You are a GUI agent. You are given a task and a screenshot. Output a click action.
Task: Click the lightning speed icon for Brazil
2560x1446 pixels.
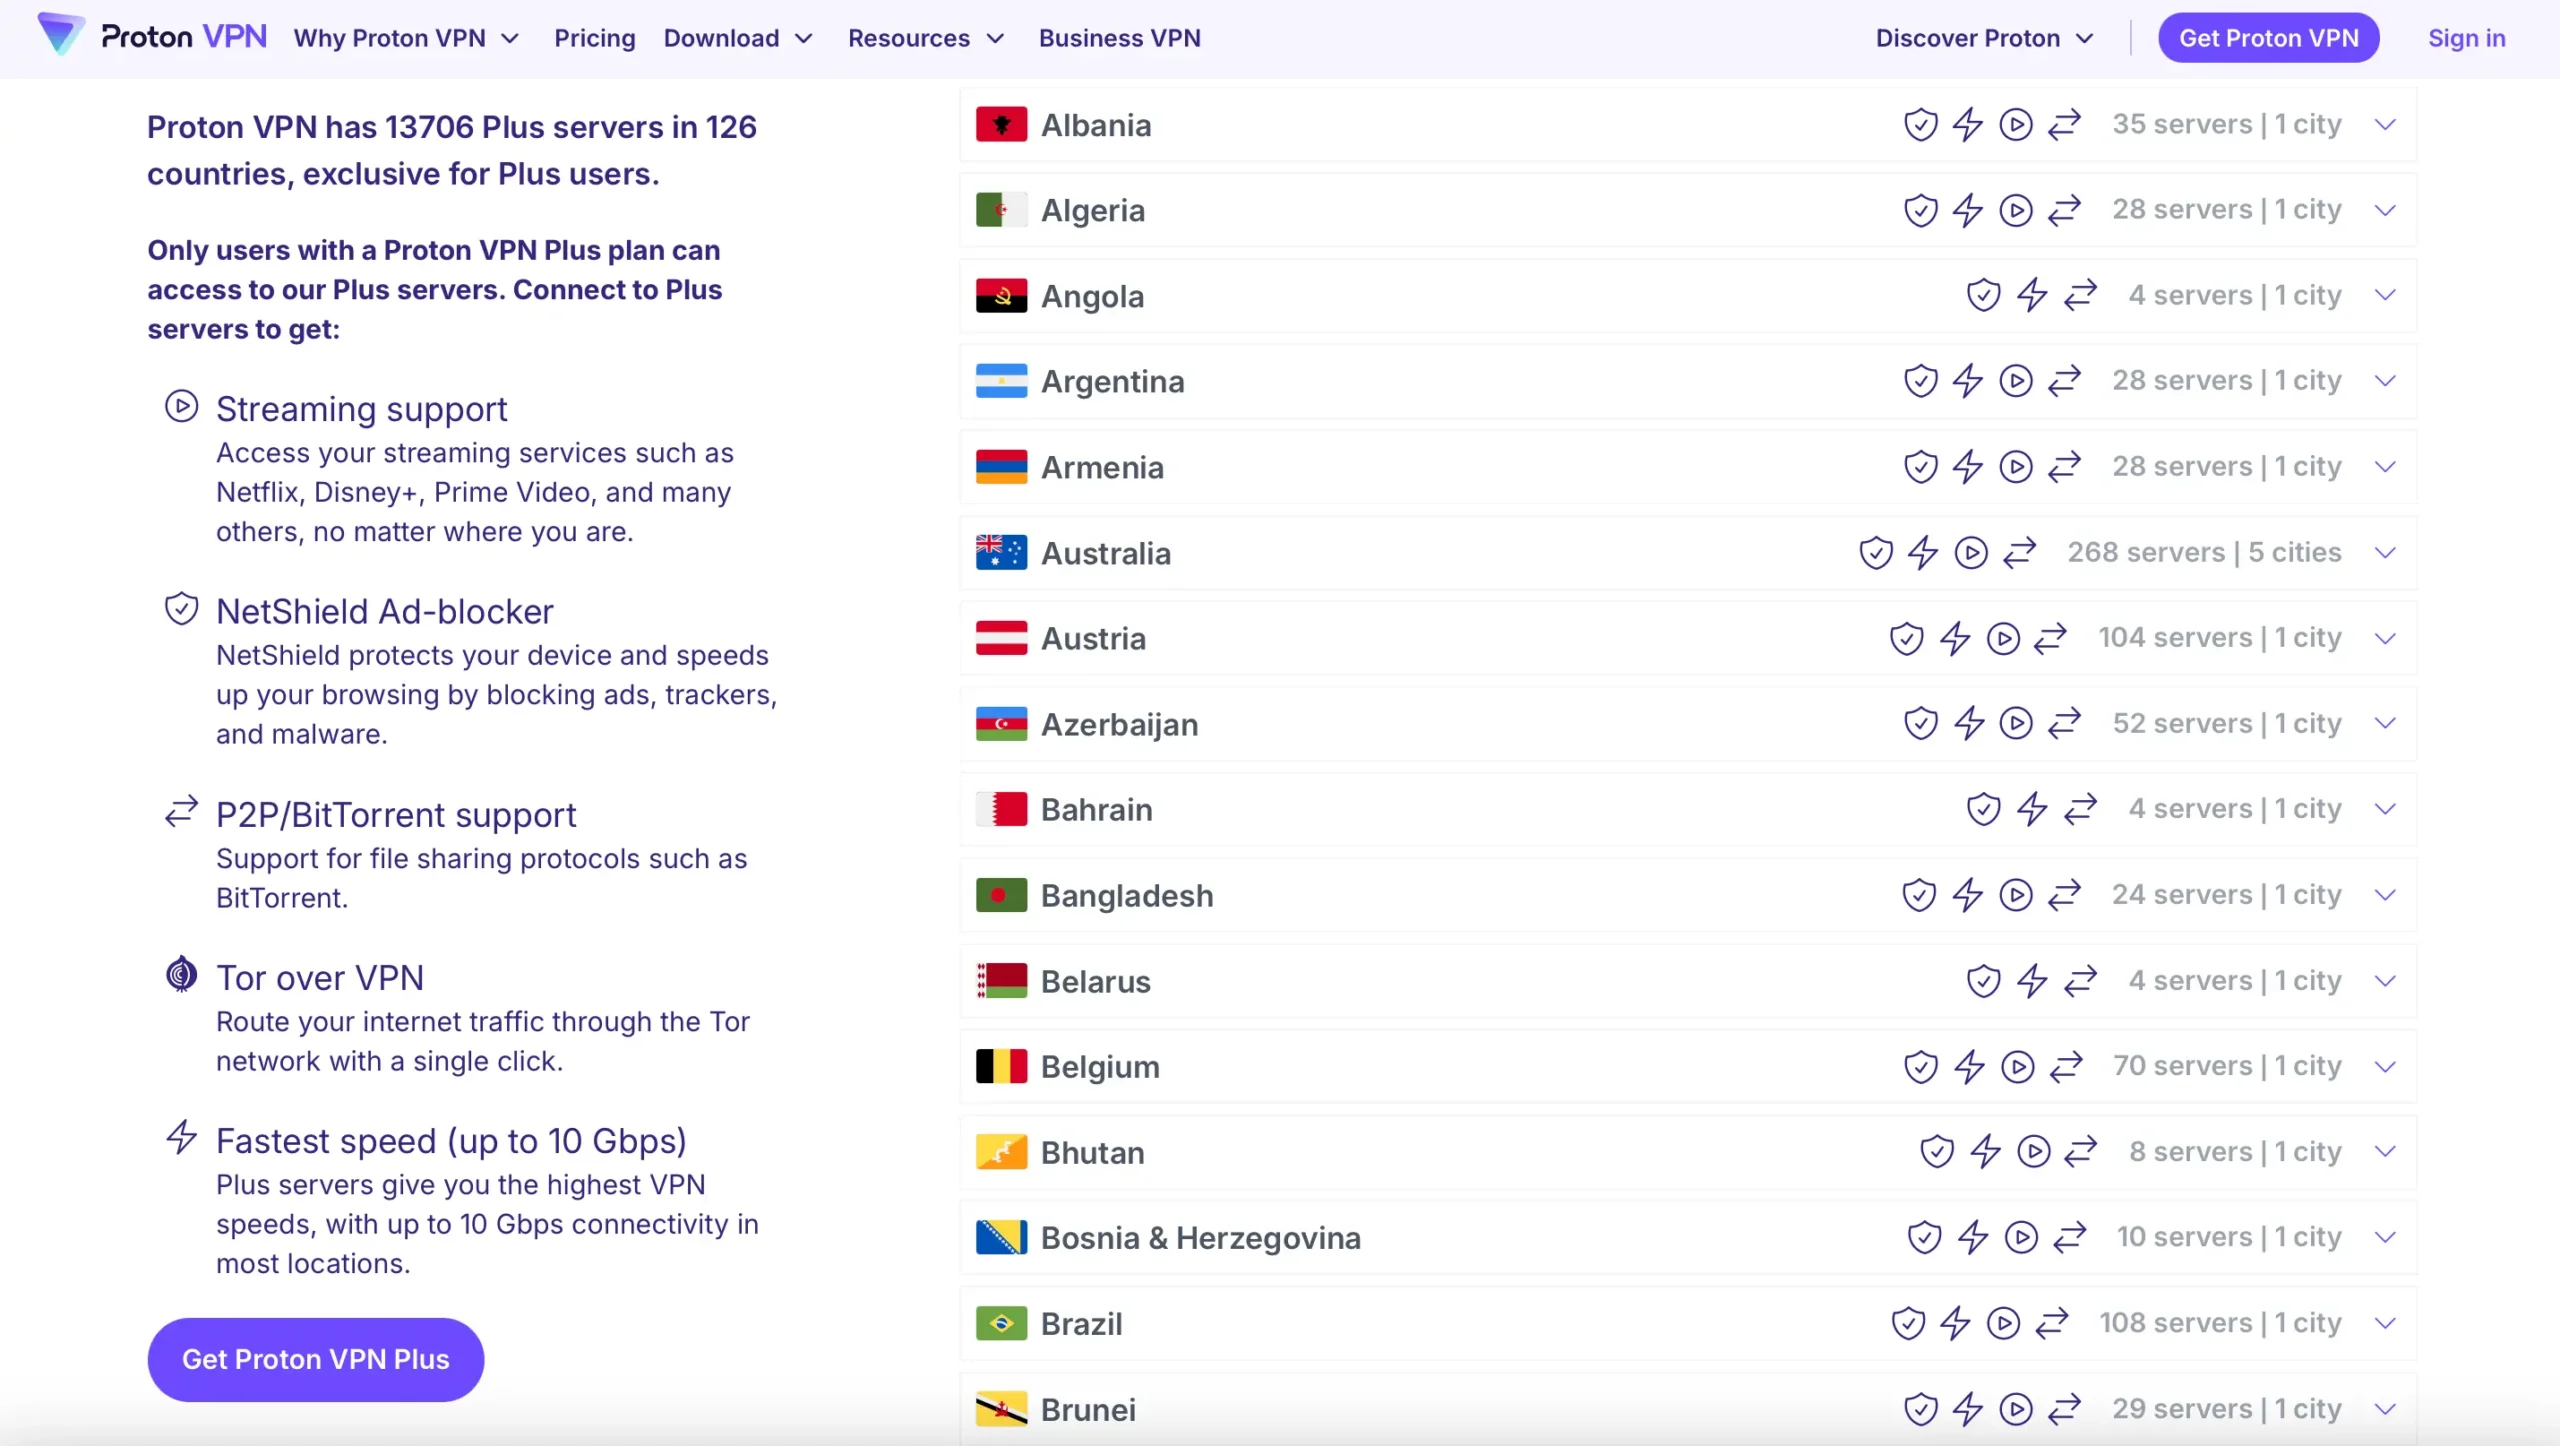coord(1956,1323)
